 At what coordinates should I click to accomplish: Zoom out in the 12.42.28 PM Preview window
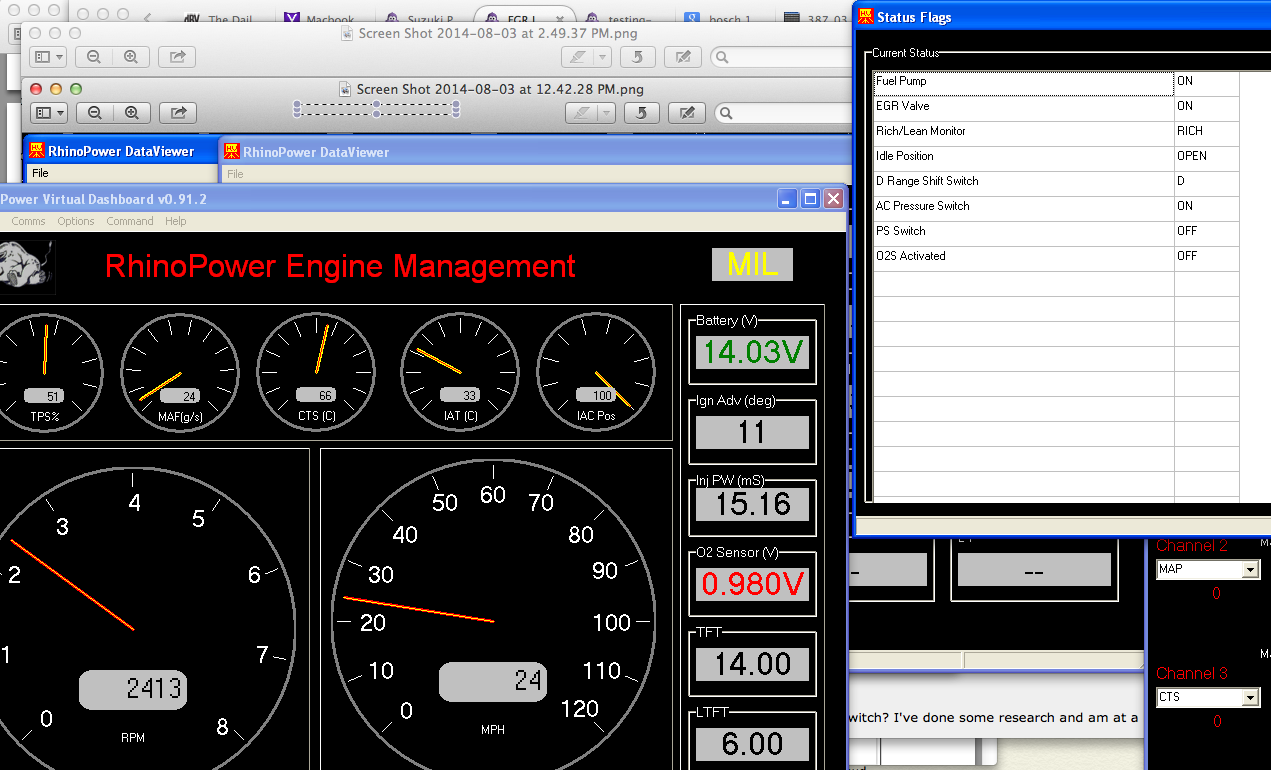click(x=95, y=113)
